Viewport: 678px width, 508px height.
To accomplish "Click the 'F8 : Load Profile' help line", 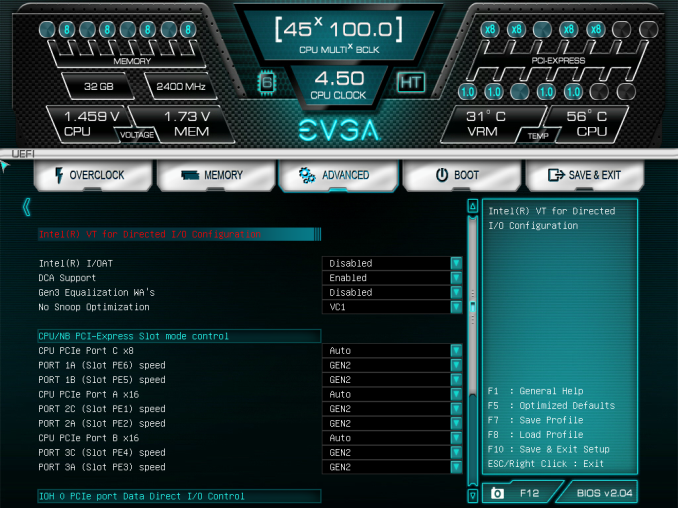I will pos(536,435).
